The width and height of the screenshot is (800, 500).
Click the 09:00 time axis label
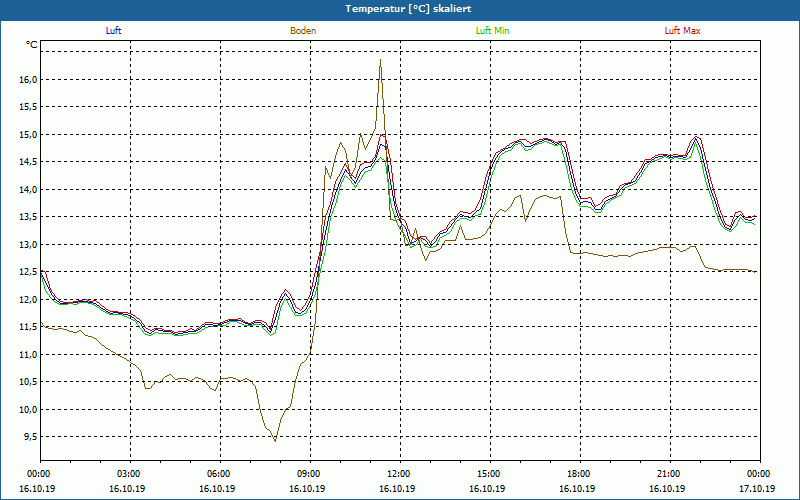[310, 474]
